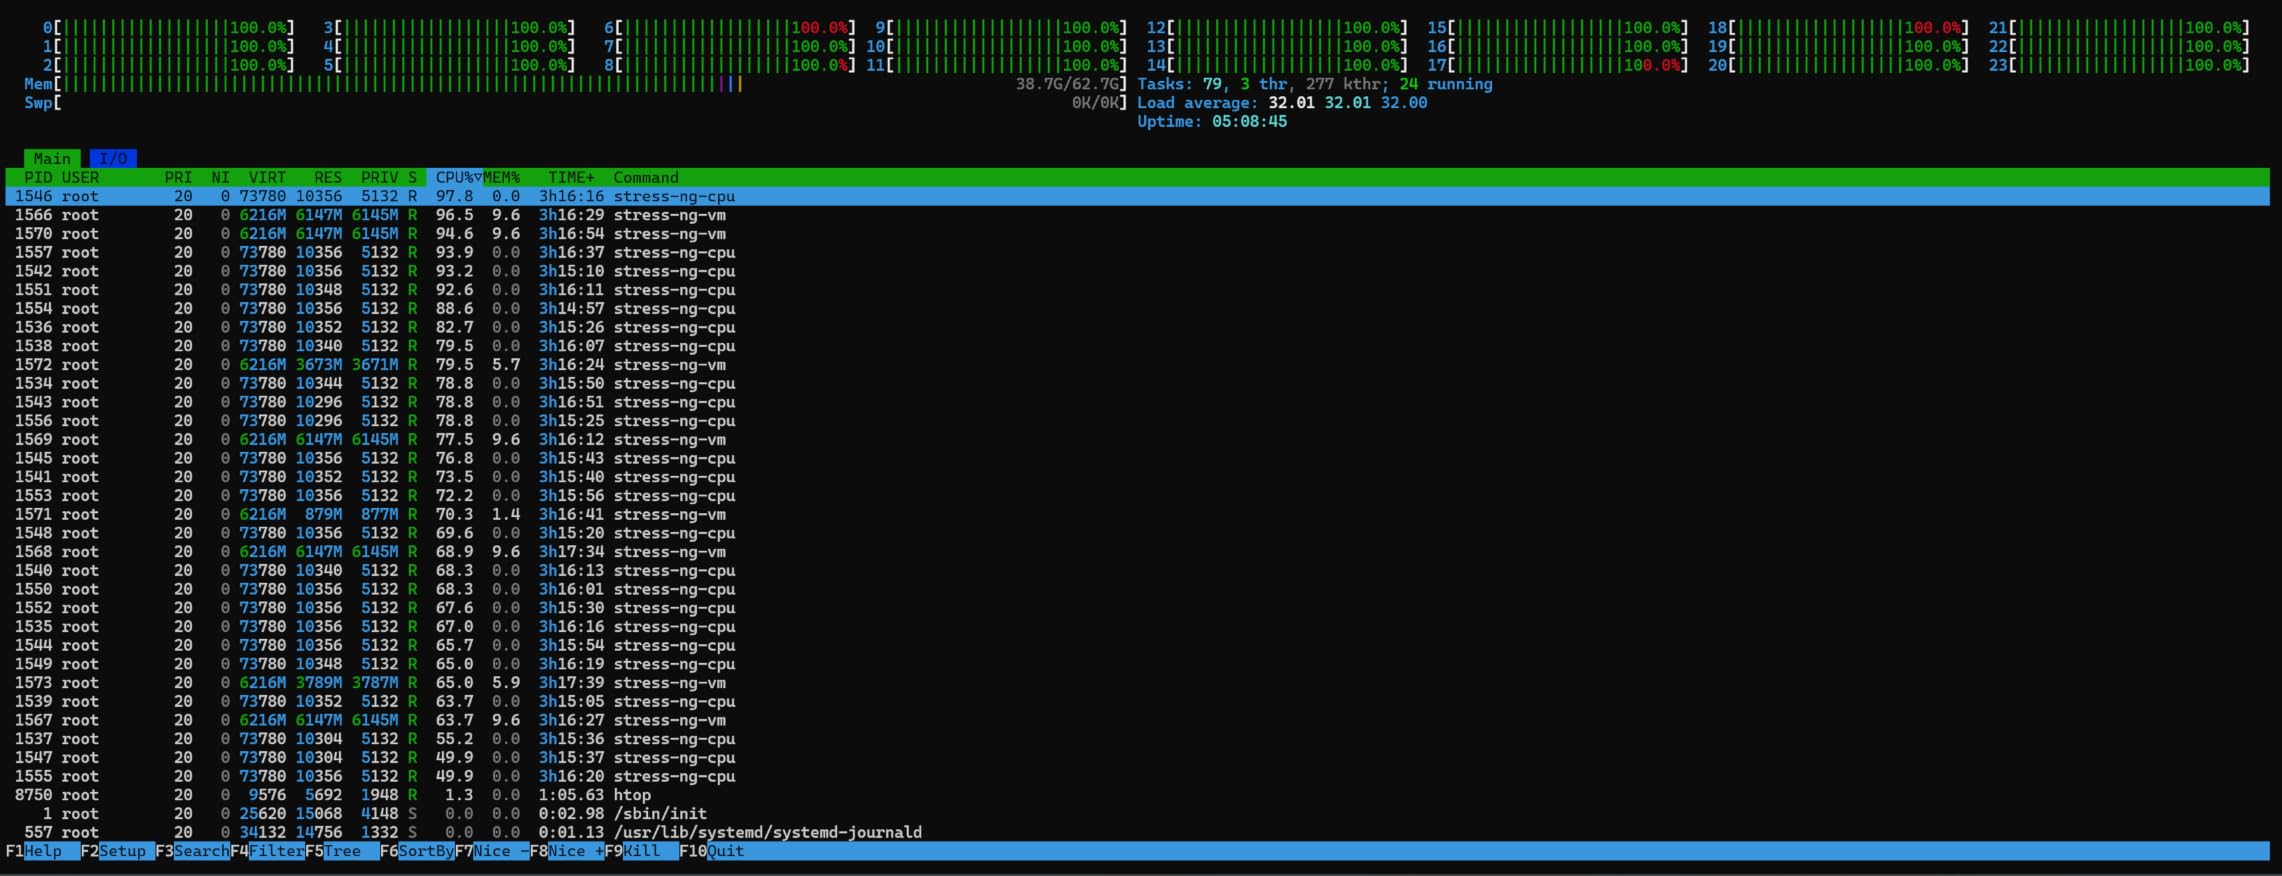
Task: Click F9 Kill button
Action: [x=642, y=851]
